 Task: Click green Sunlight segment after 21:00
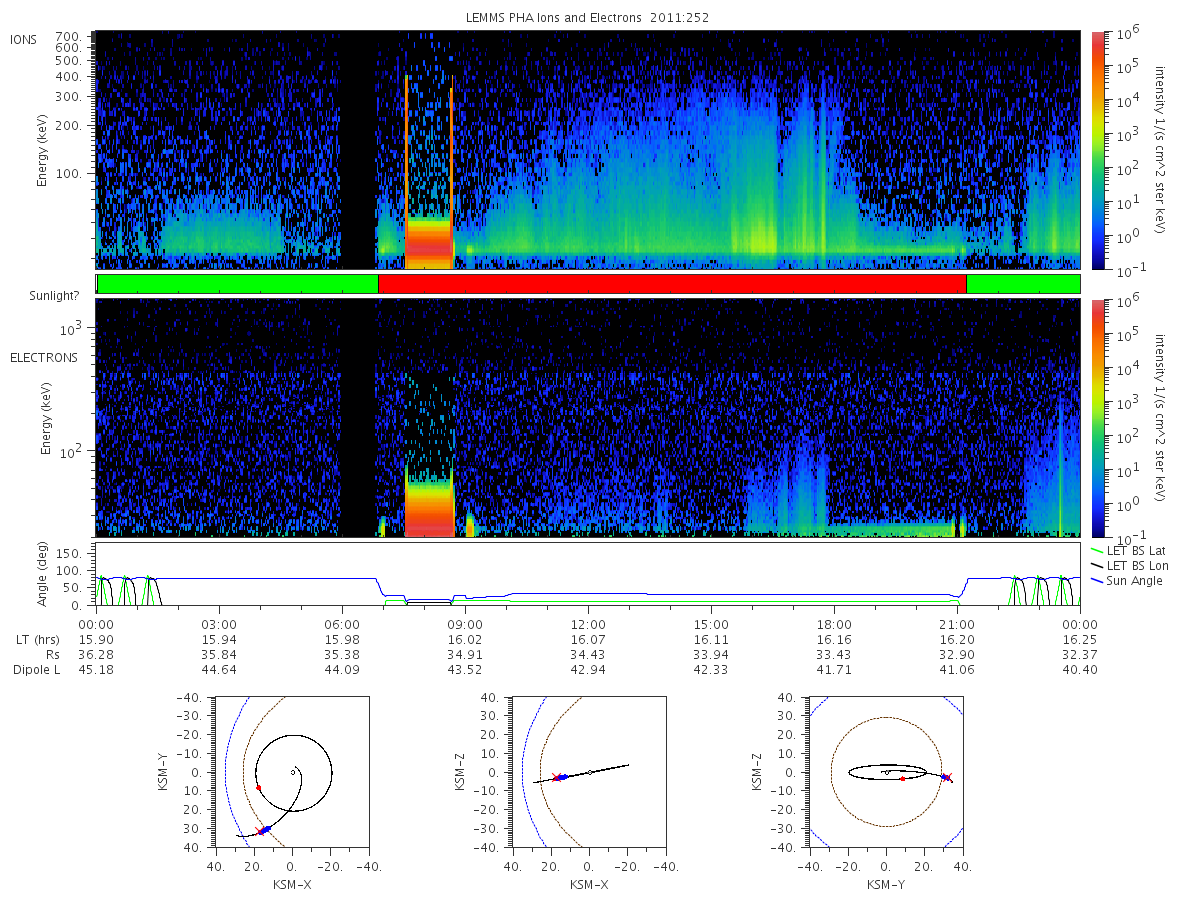point(1023,284)
